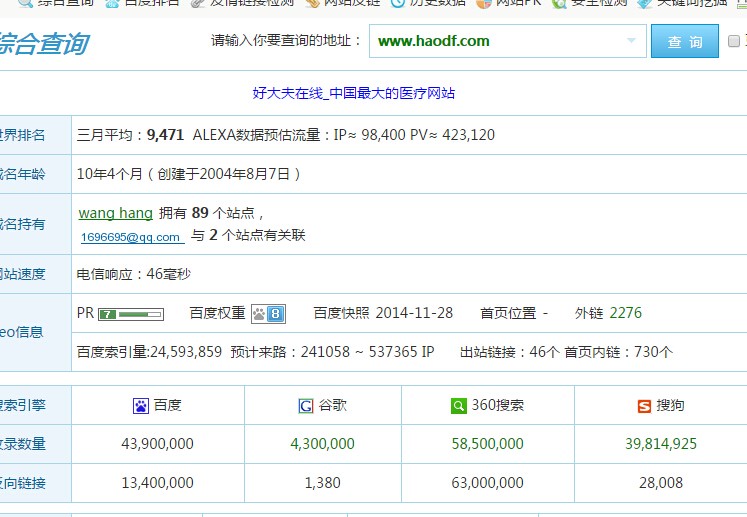
Task: Select the 预计来路 241058 ~ 537365 IP text
Action: (332, 352)
